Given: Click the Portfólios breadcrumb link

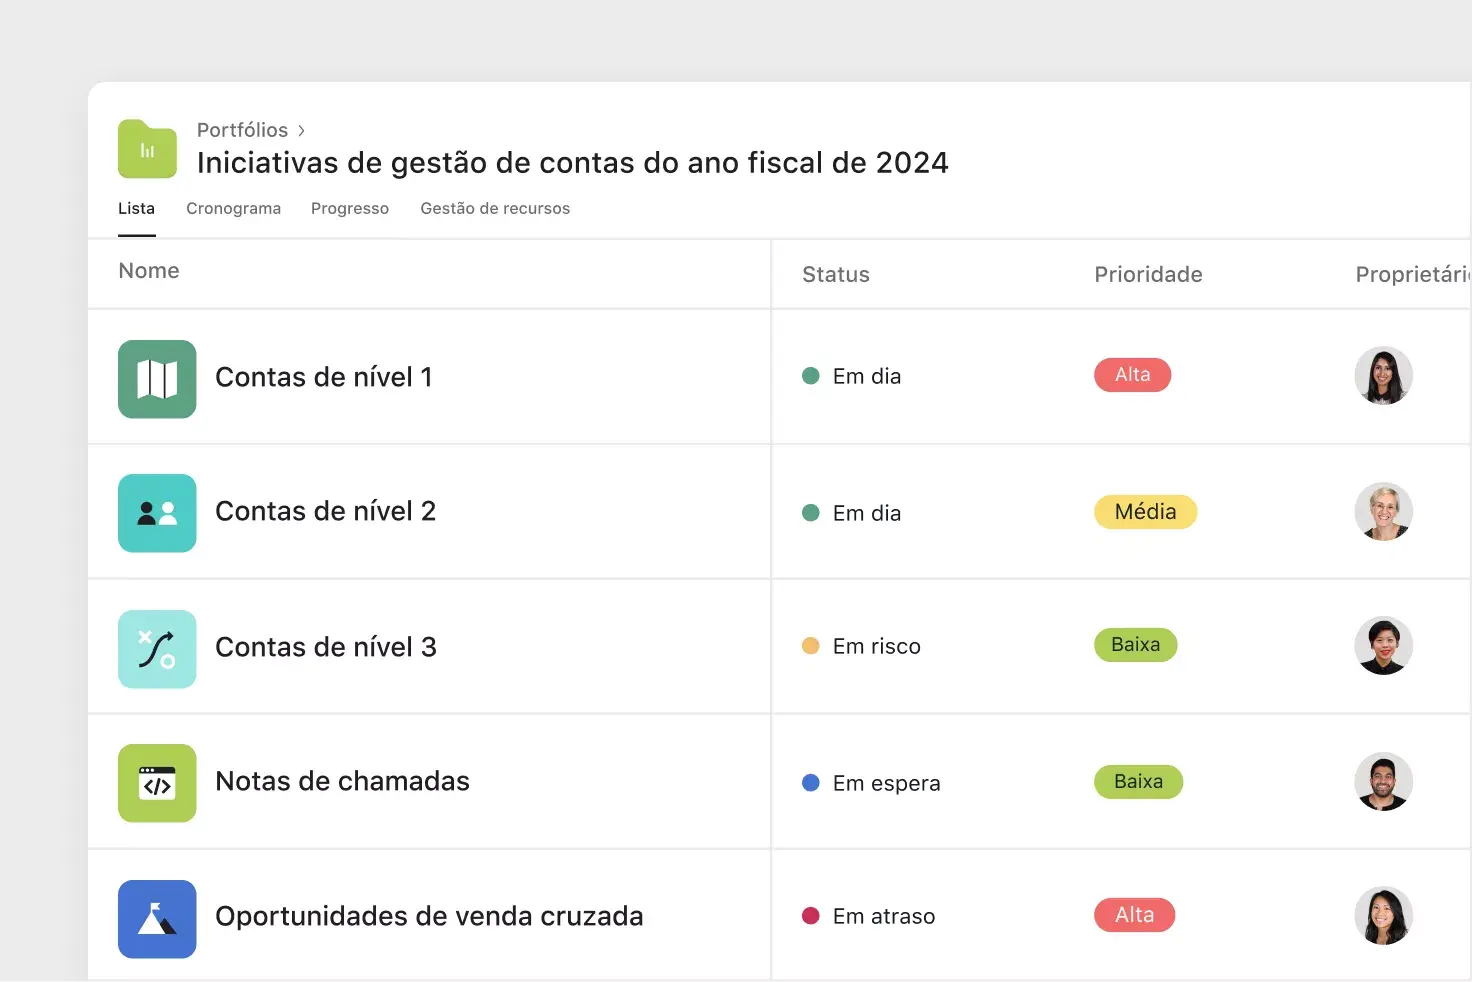Looking at the screenshot, I should 242,130.
